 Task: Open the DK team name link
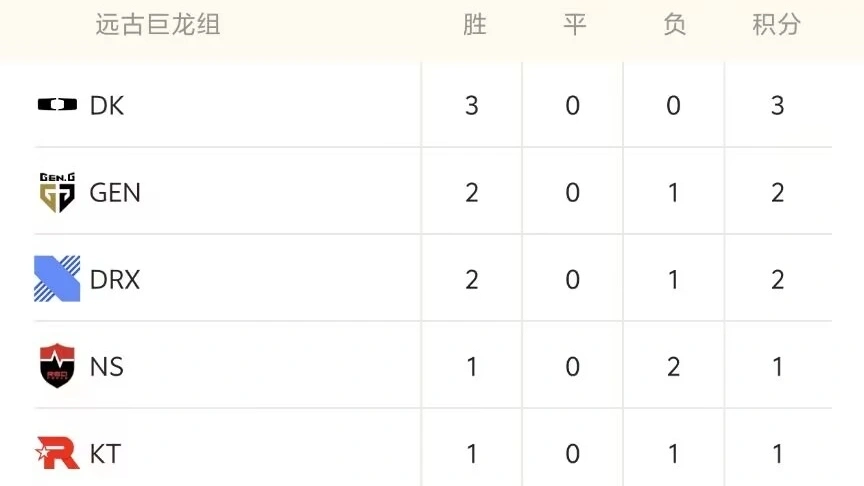(x=107, y=105)
